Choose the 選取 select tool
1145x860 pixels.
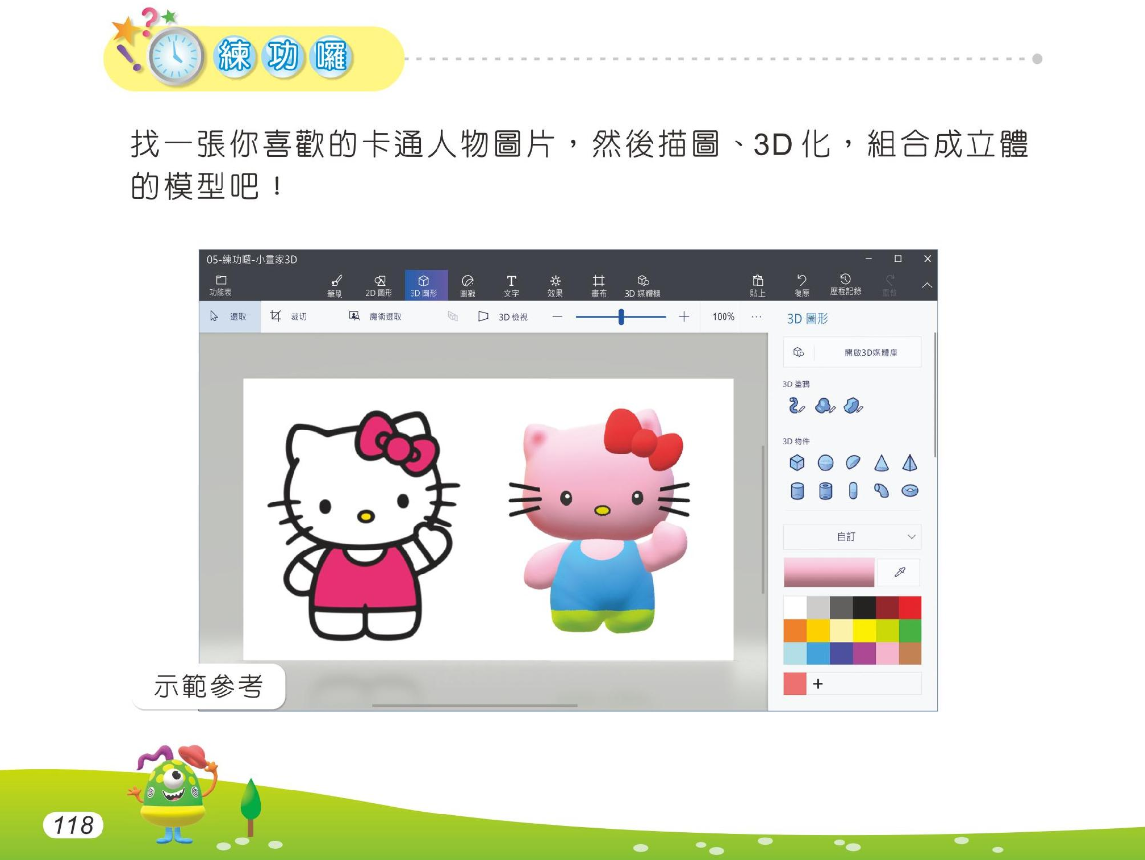pos(230,316)
